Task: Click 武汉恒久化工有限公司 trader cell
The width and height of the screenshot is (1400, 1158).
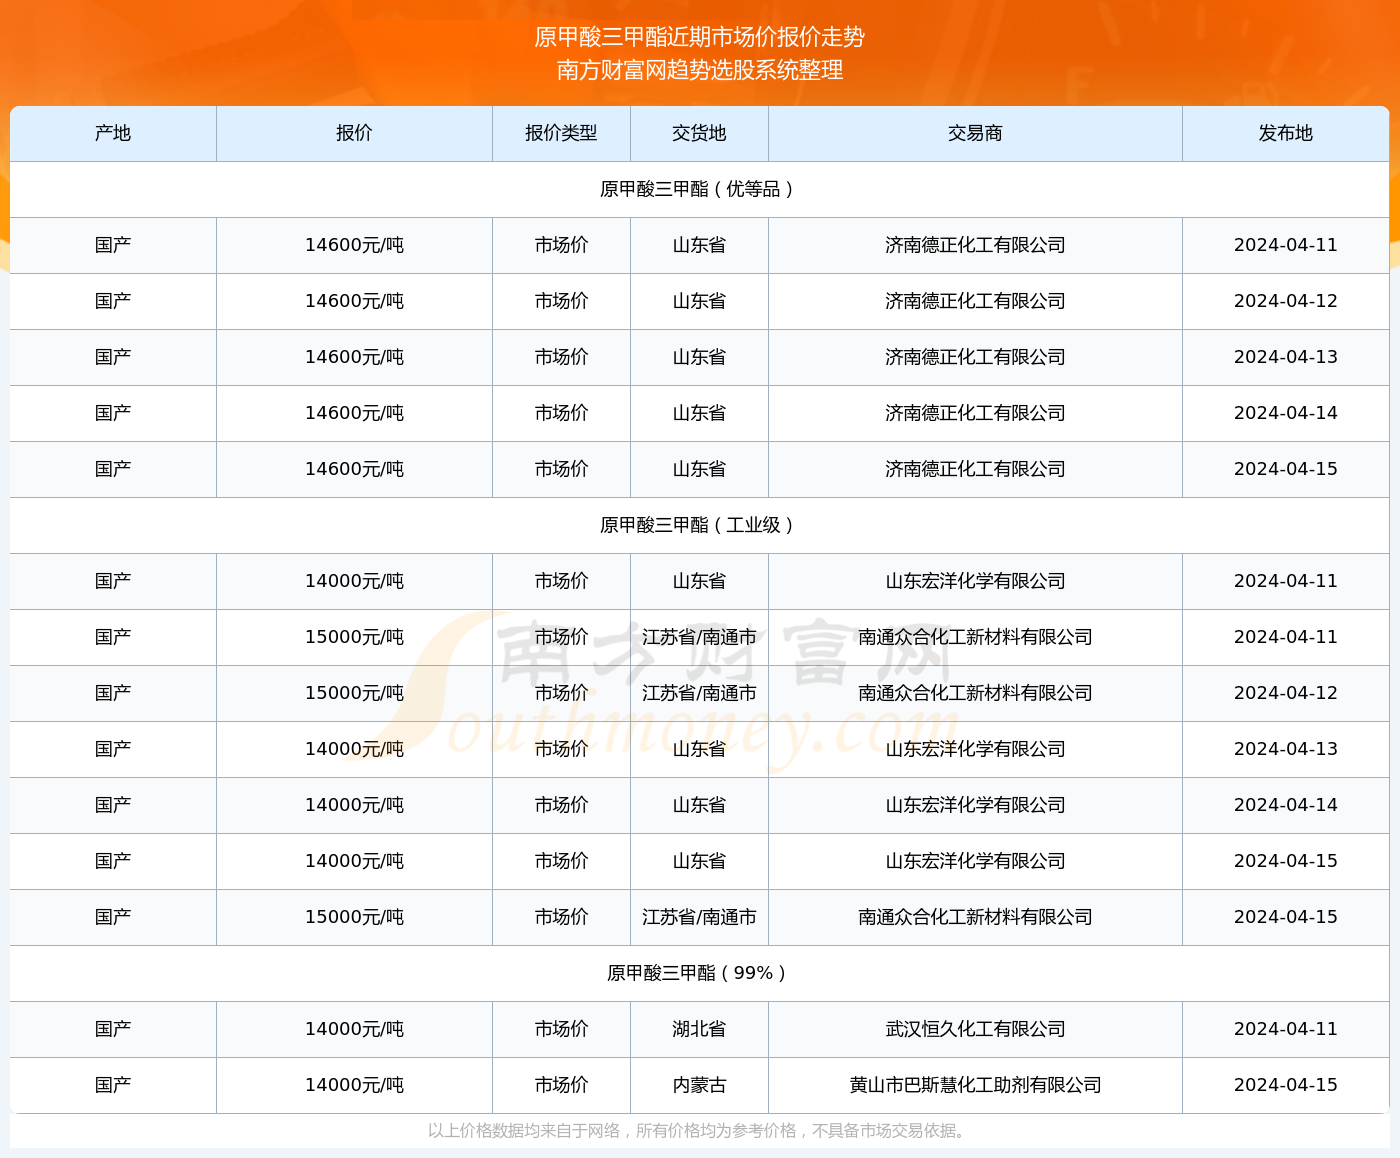Action: coord(975,1029)
